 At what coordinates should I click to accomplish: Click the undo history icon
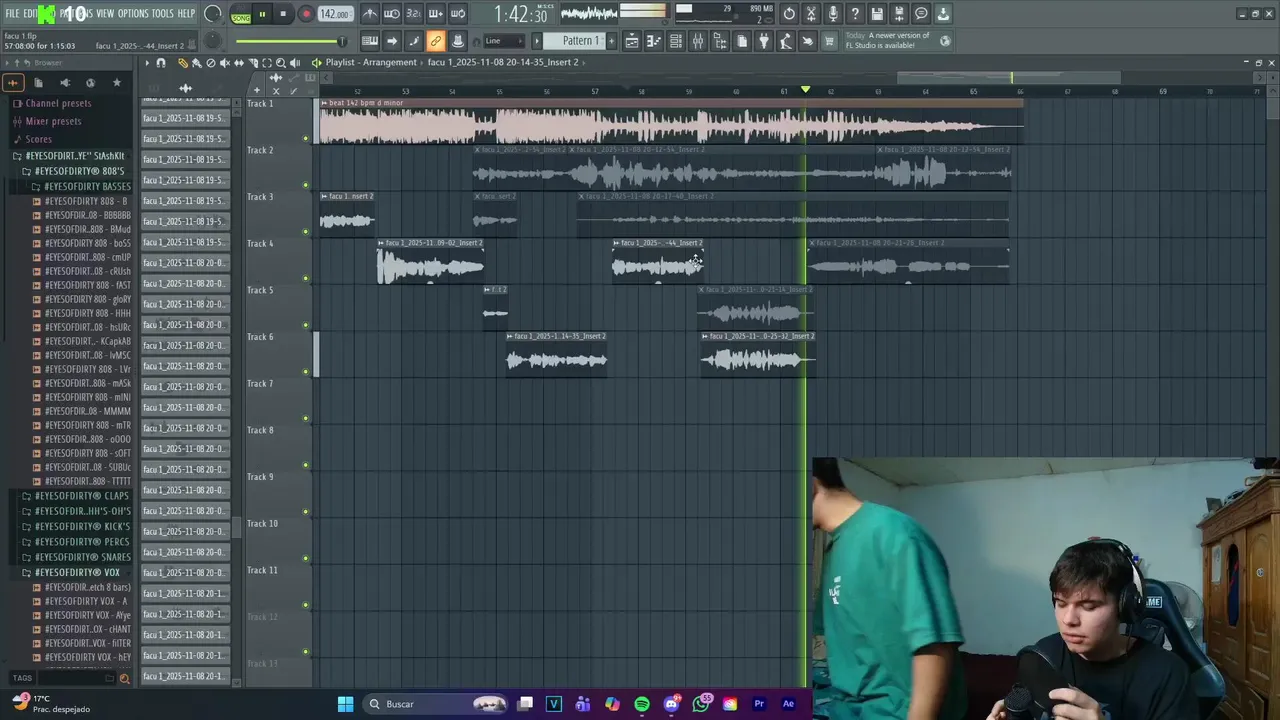790,14
